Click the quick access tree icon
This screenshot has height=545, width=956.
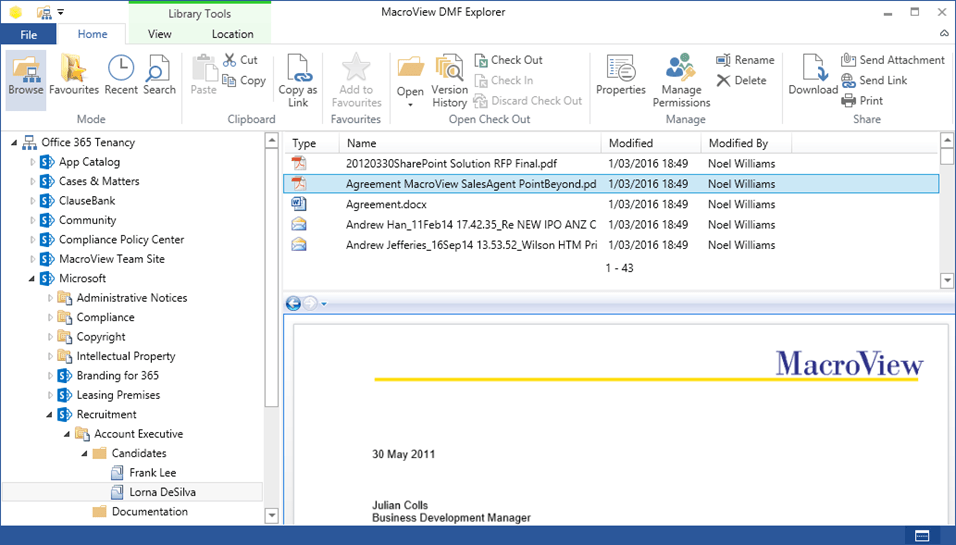[44, 12]
